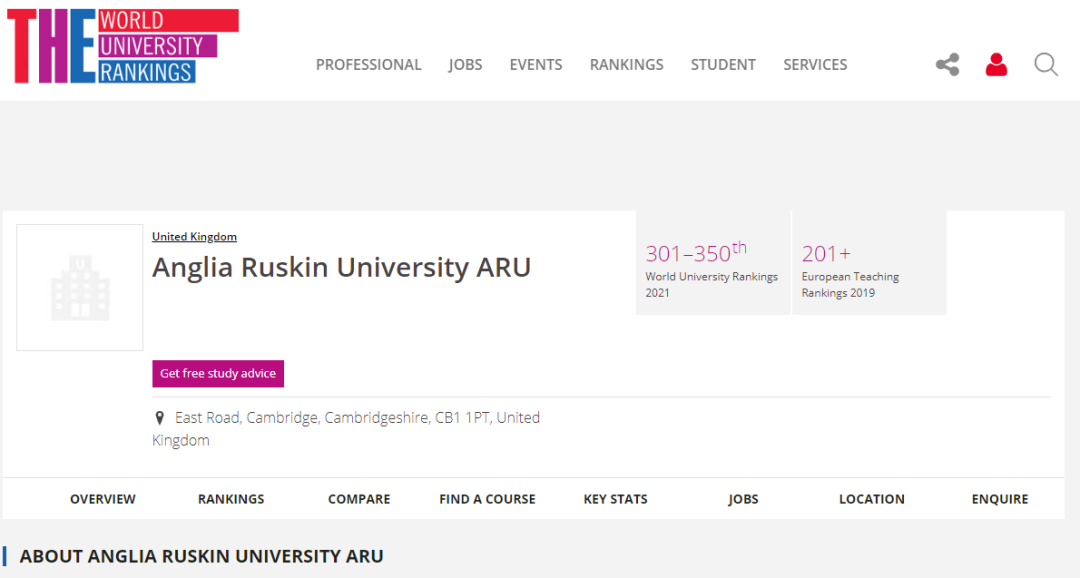Image resolution: width=1080 pixels, height=578 pixels.
Task: Click the East Road, Cambridge address text
Action: (346, 429)
